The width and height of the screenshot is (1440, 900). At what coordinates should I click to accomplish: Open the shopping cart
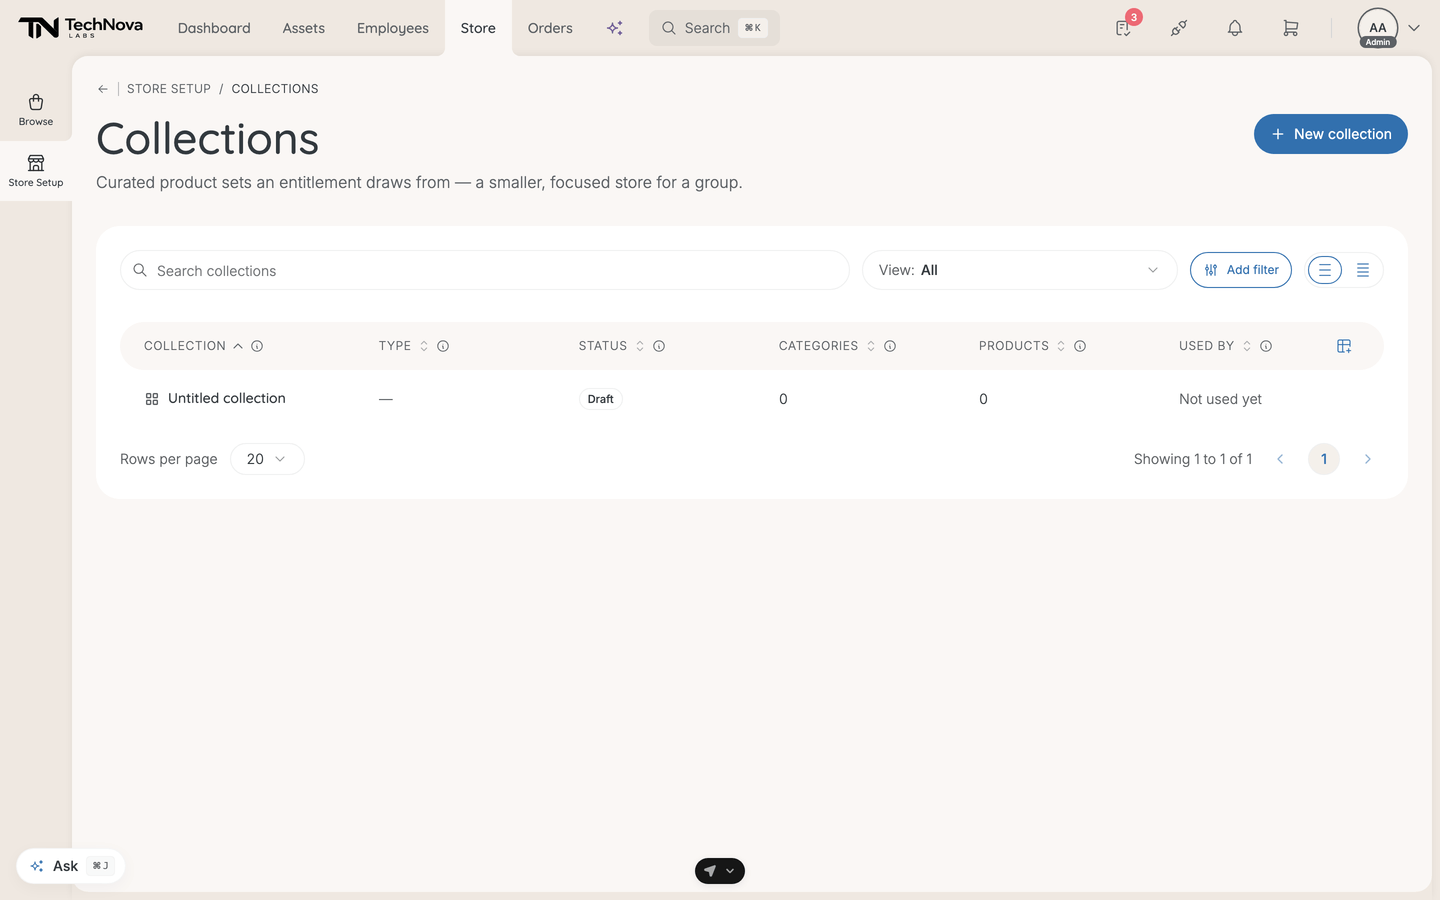coord(1291,28)
